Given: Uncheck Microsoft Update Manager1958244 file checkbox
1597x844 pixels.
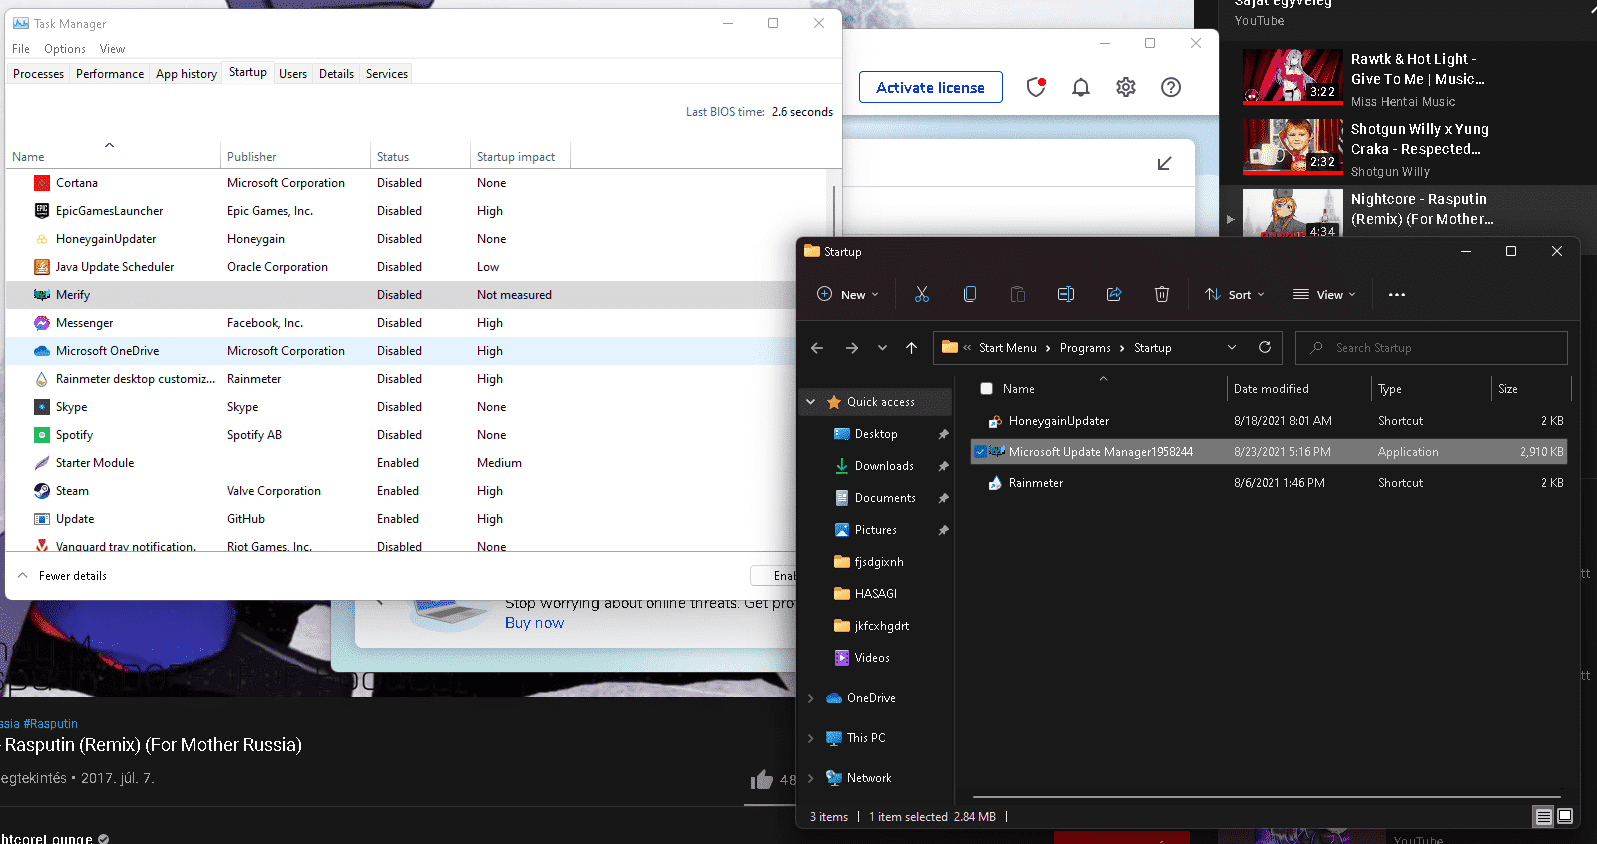Looking at the screenshot, I should point(980,452).
